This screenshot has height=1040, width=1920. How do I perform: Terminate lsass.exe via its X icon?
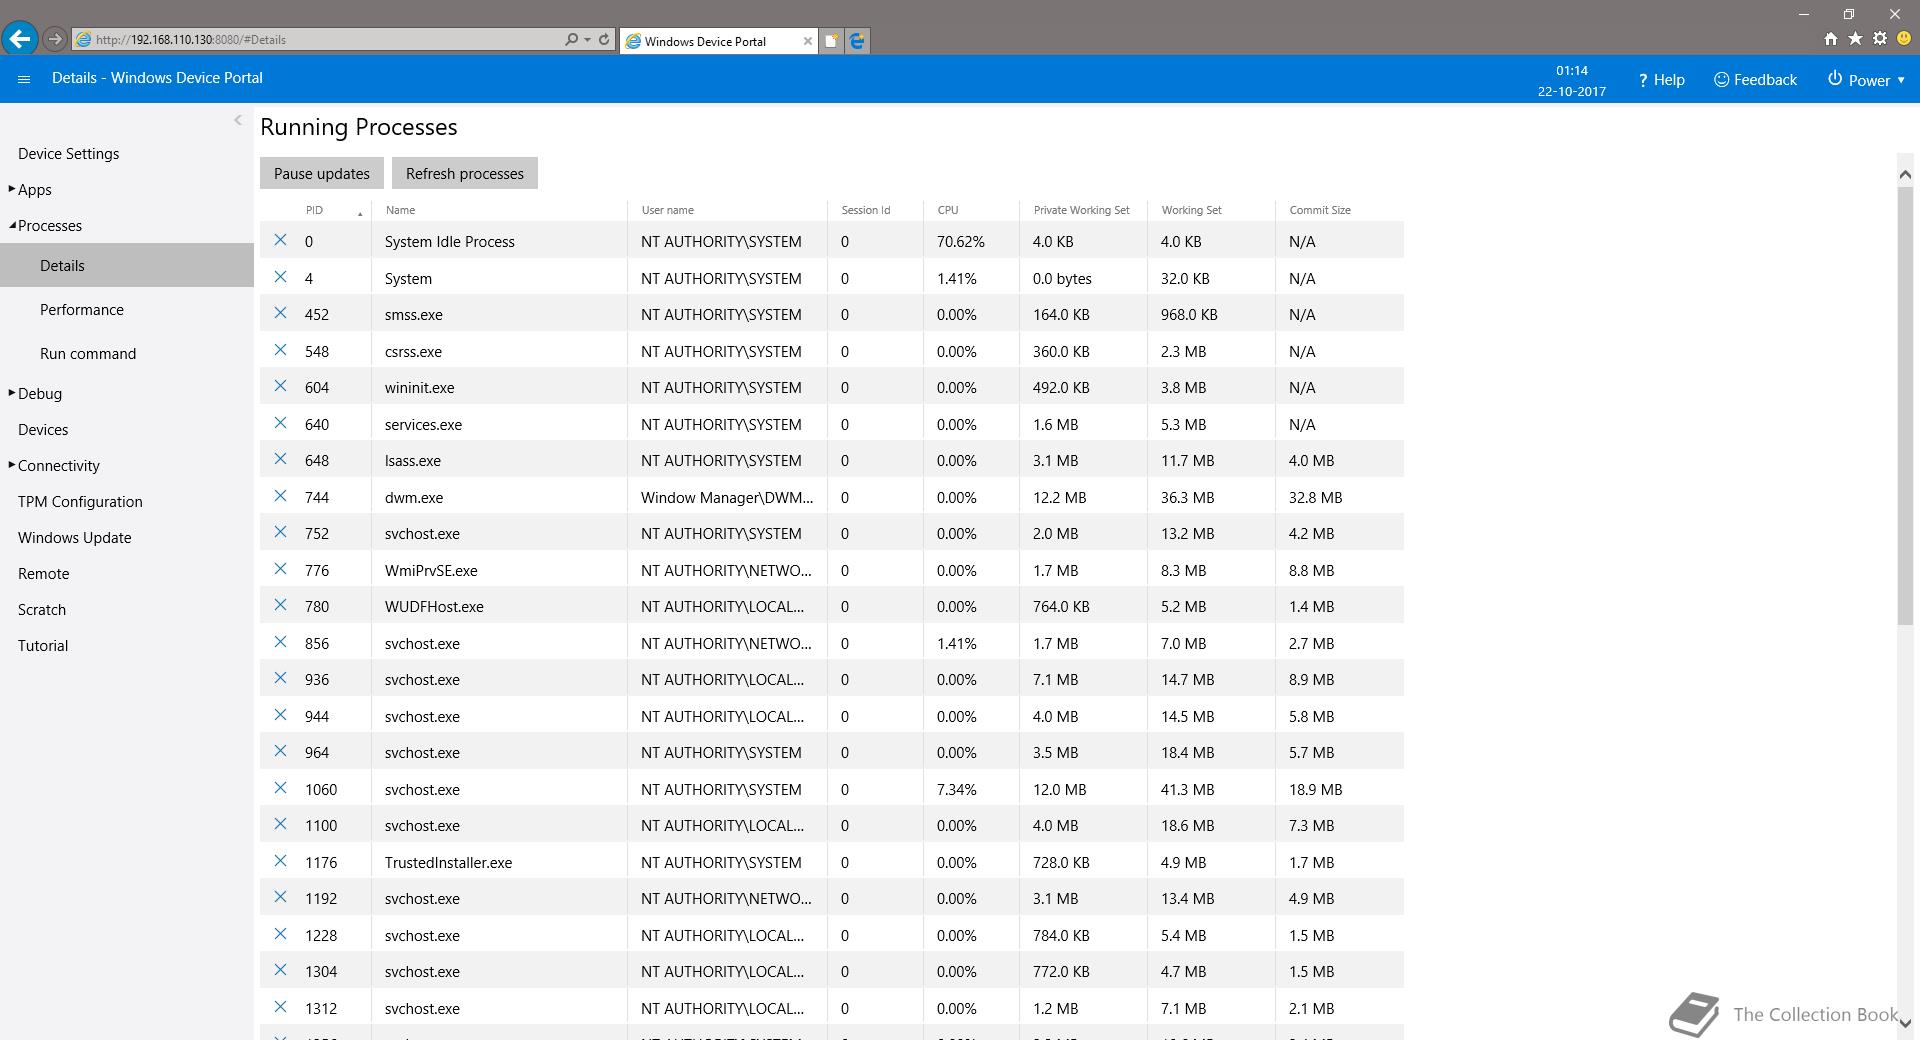(x=281, y=459)
